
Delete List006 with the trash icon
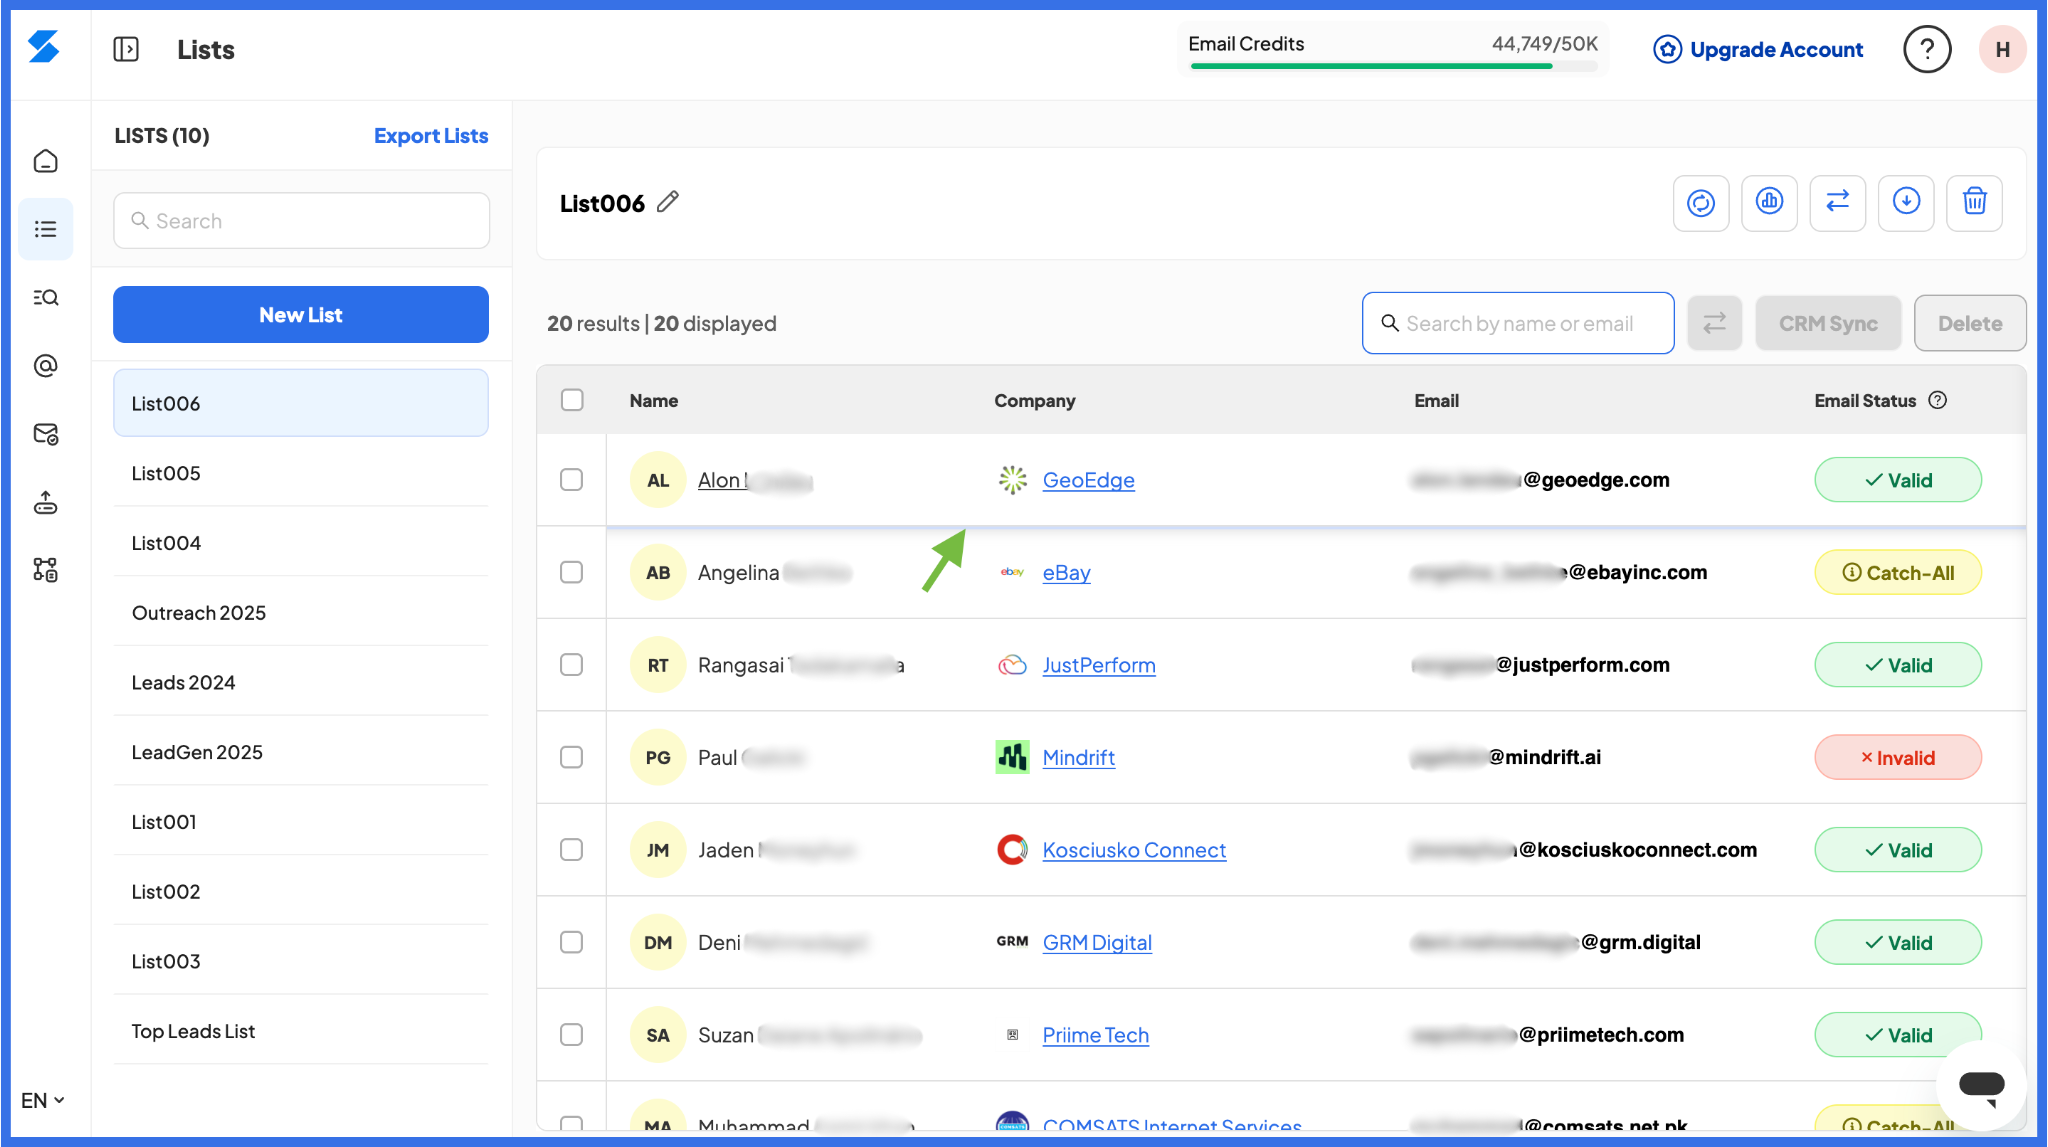[x=1974, y=203]
